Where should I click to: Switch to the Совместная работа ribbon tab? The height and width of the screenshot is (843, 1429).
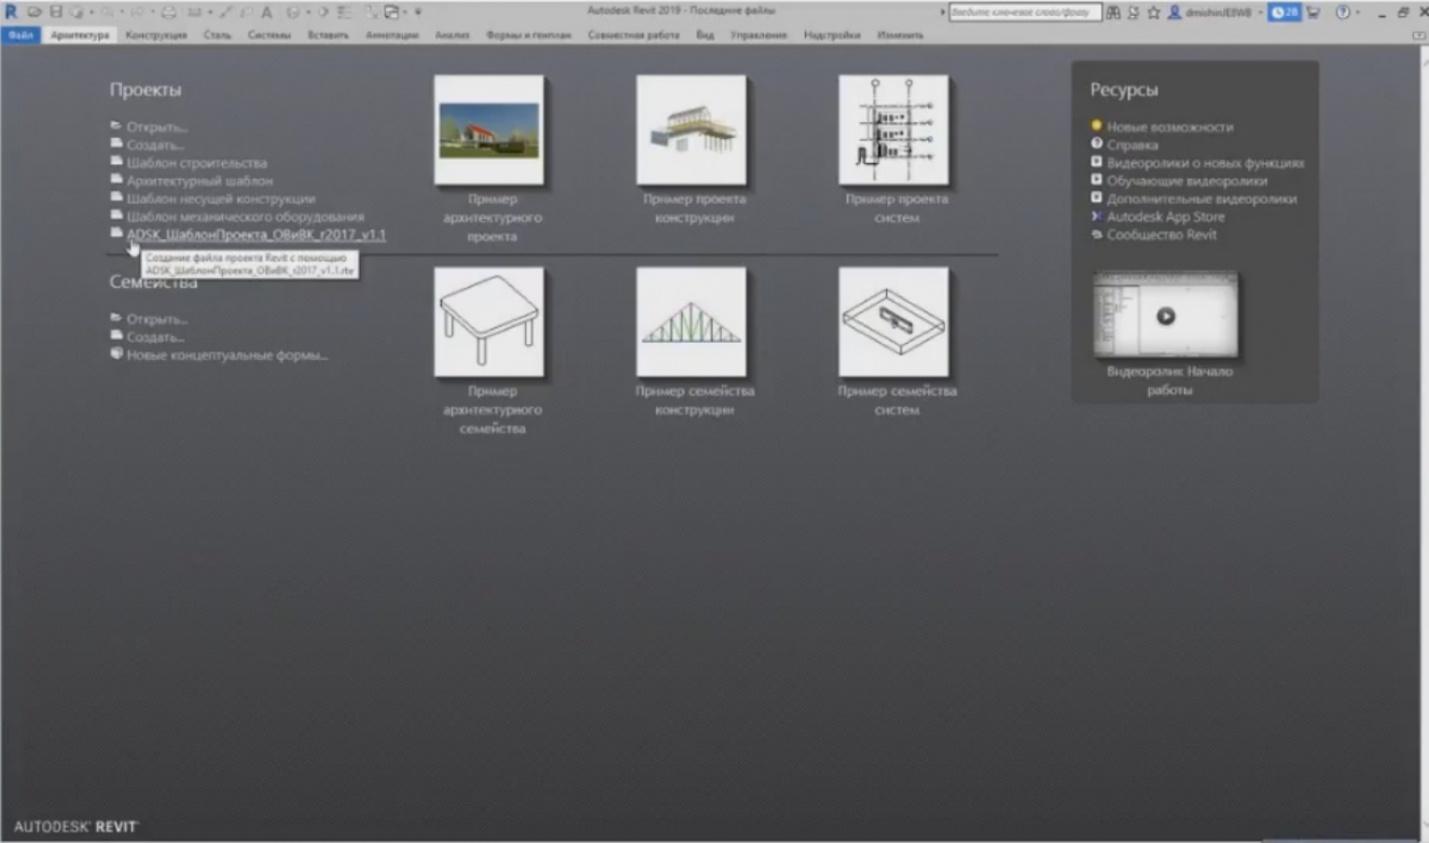tap(633, 35)
